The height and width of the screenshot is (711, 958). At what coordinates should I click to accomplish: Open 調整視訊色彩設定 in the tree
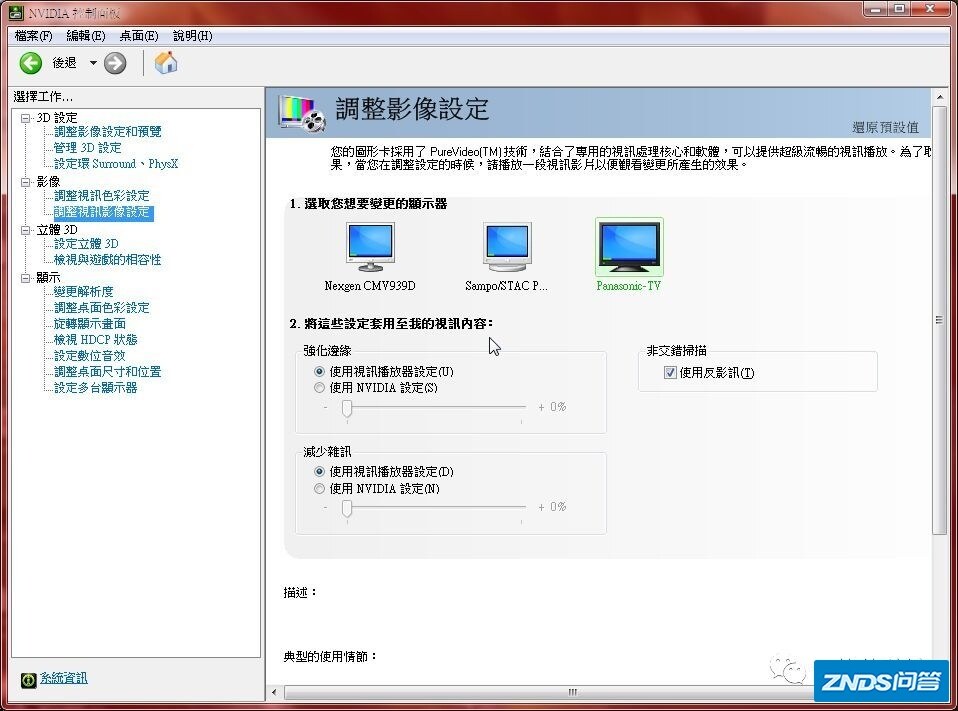click(101, 196)
